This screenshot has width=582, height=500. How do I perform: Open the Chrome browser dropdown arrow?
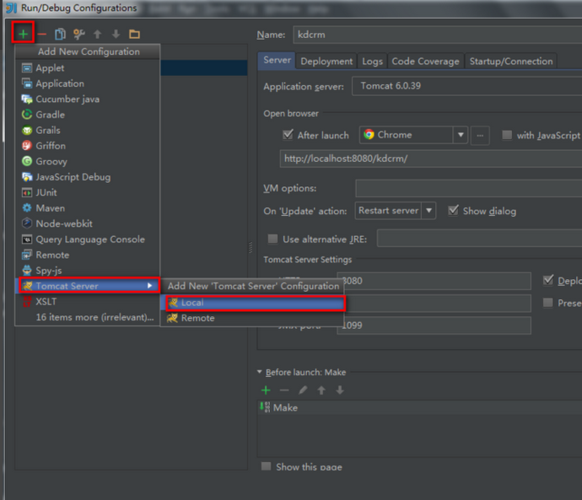pyautogui.click(x=461, y=135)
